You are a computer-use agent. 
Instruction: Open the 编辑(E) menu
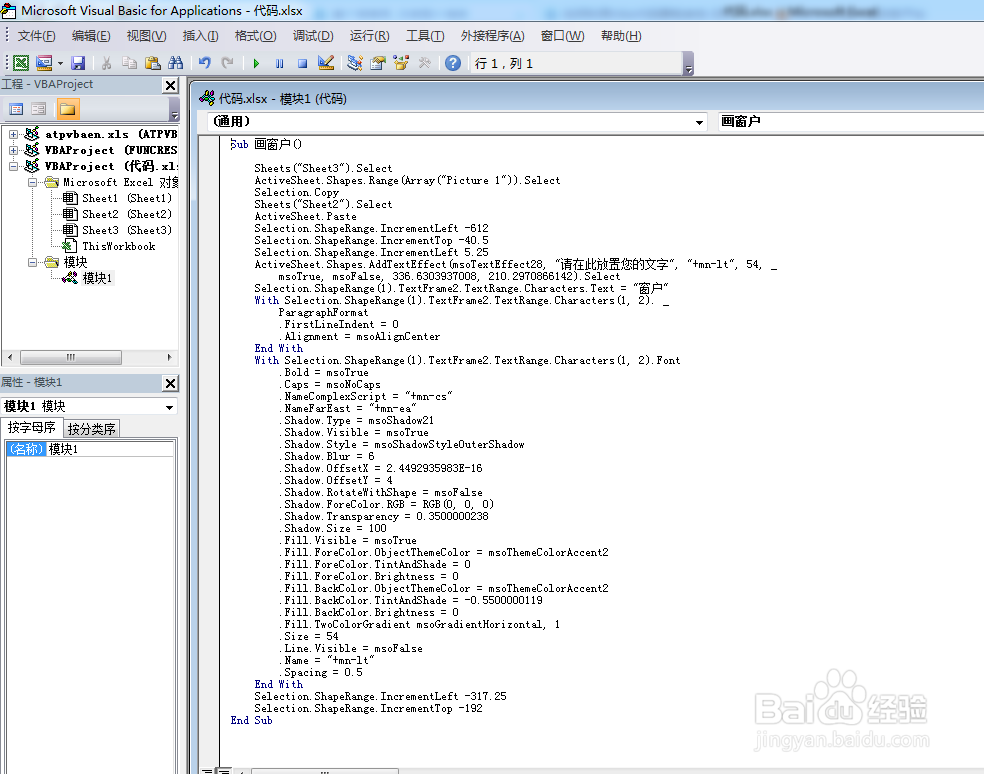(x=91, y=36)
